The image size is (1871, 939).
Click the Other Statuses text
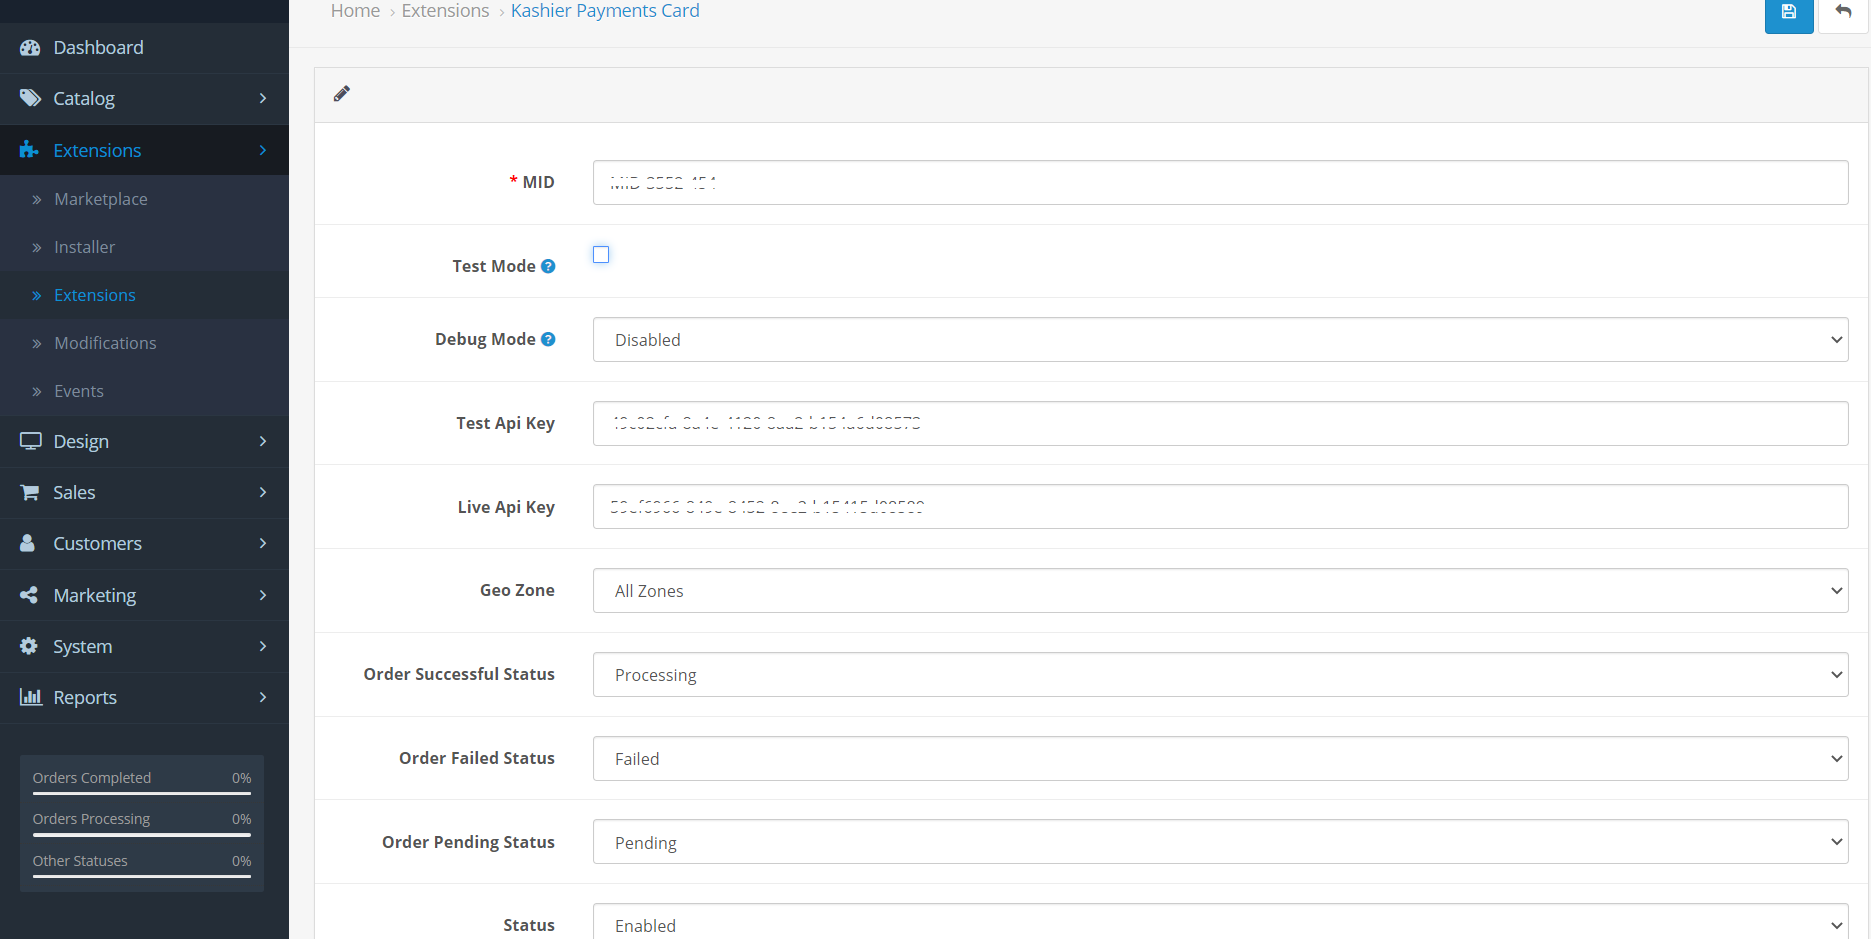(80, 861)
